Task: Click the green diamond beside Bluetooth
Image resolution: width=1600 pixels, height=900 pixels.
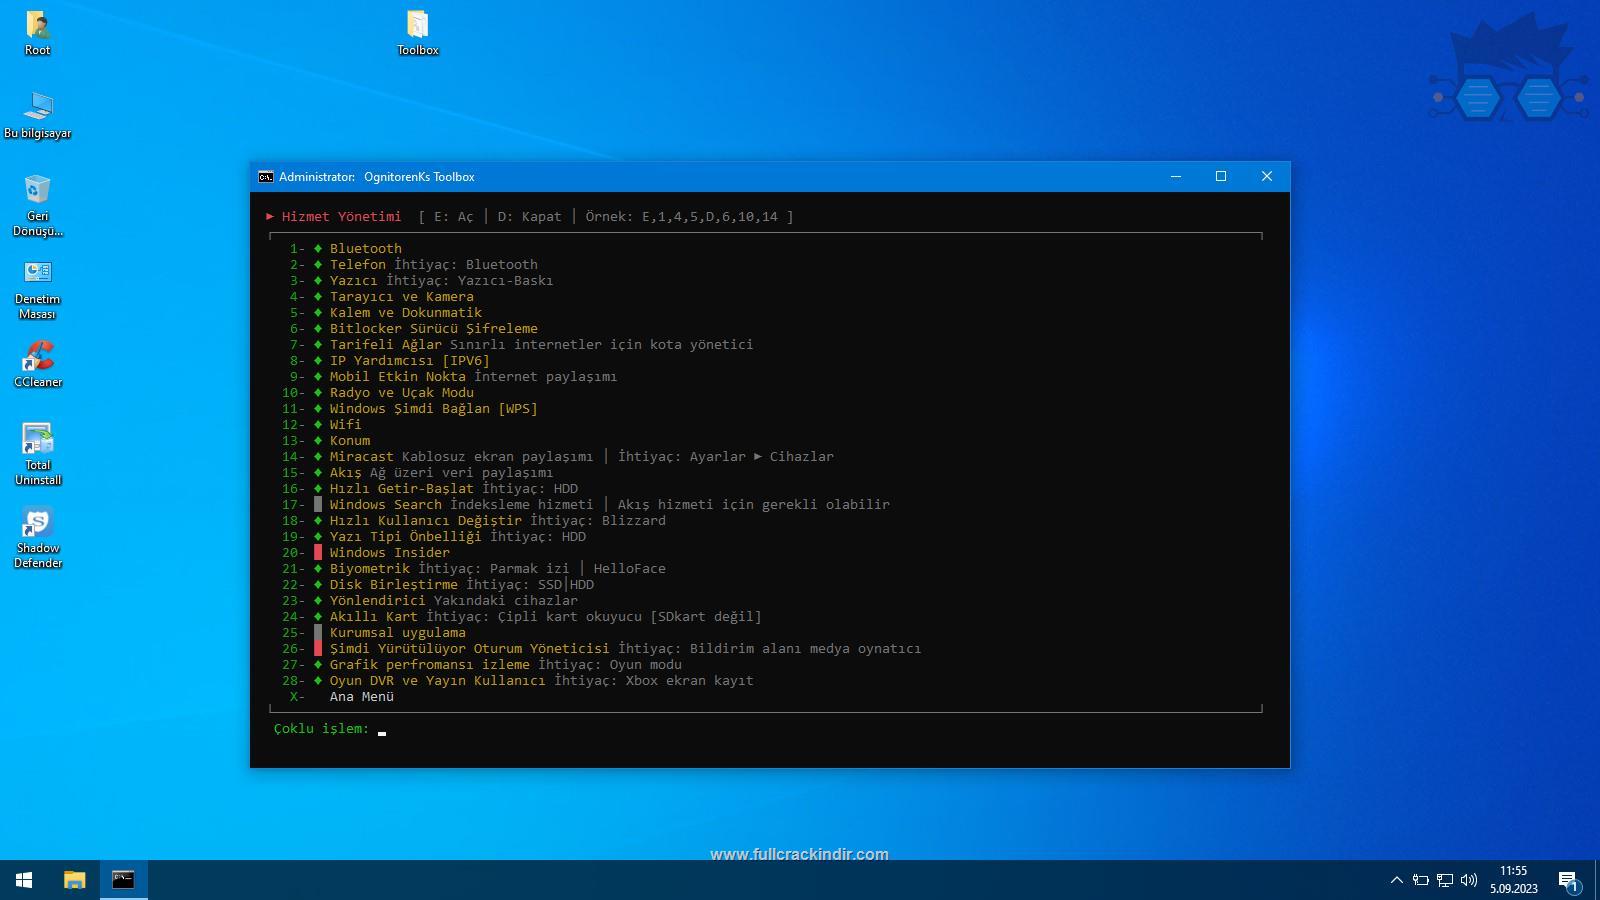Action: coord(318,249)
